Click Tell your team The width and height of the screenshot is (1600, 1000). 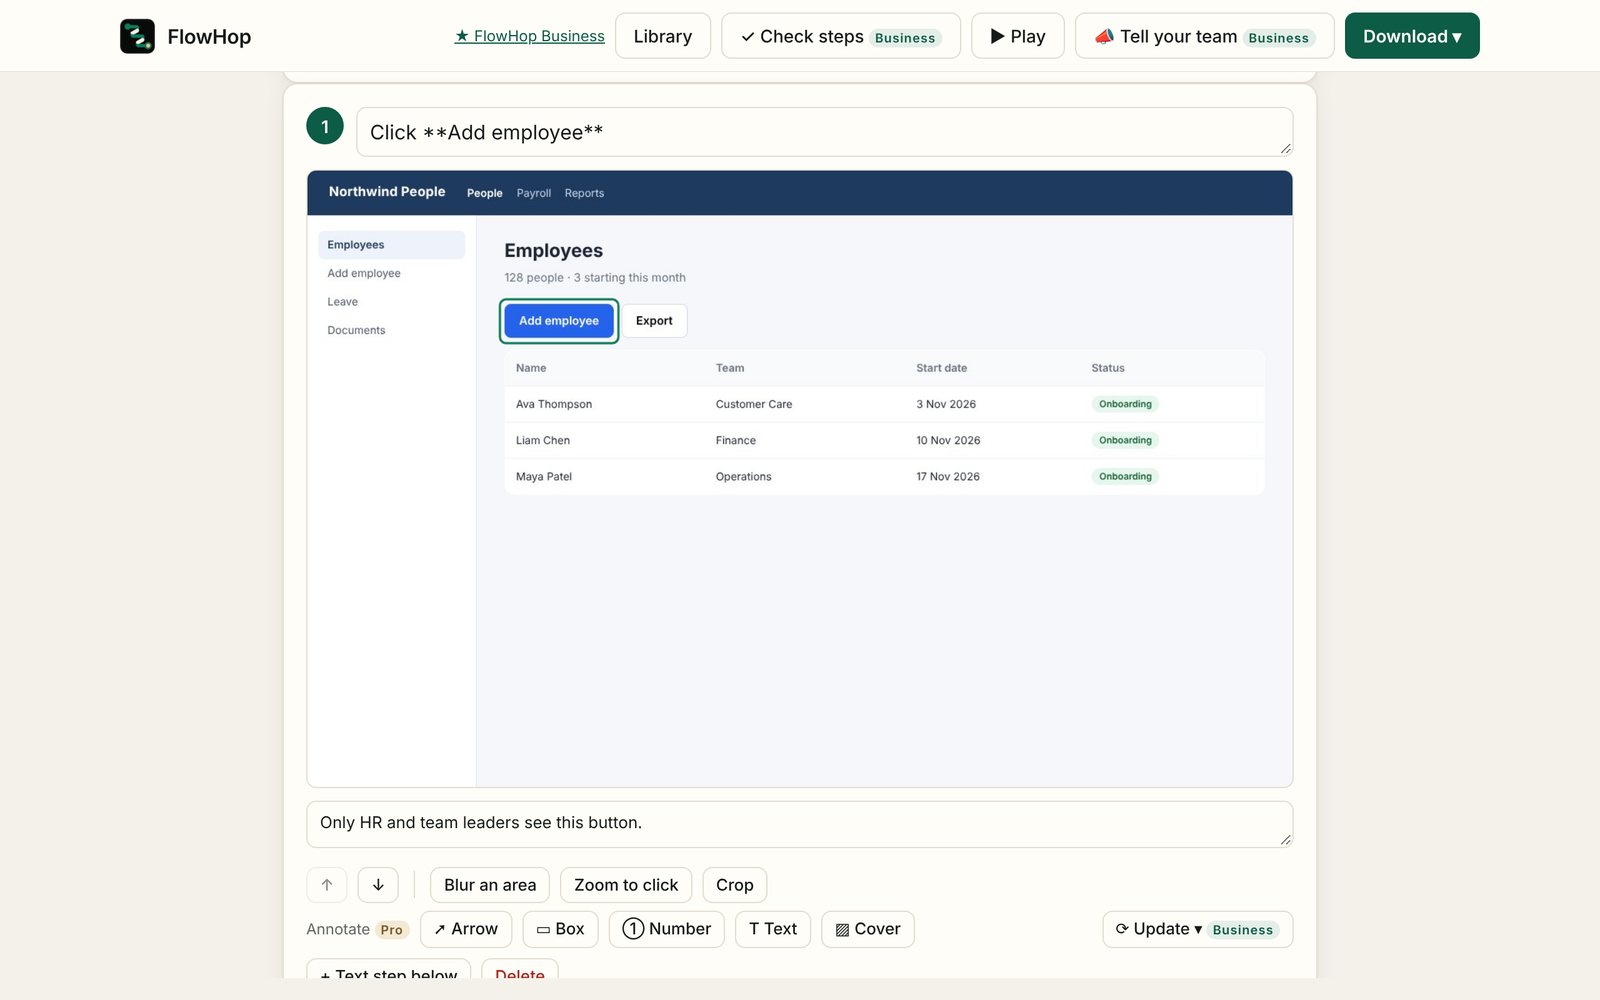click(1205, 36)
